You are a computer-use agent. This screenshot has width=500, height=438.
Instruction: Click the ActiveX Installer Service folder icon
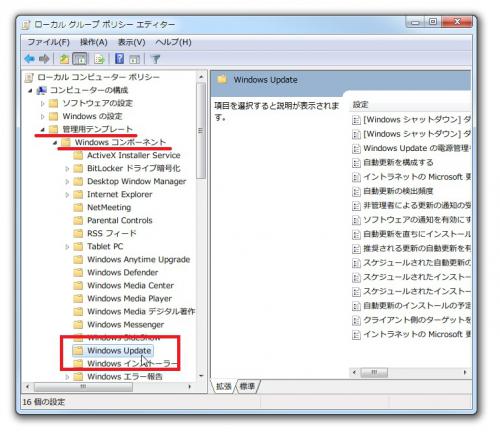(x=78, y=155)
